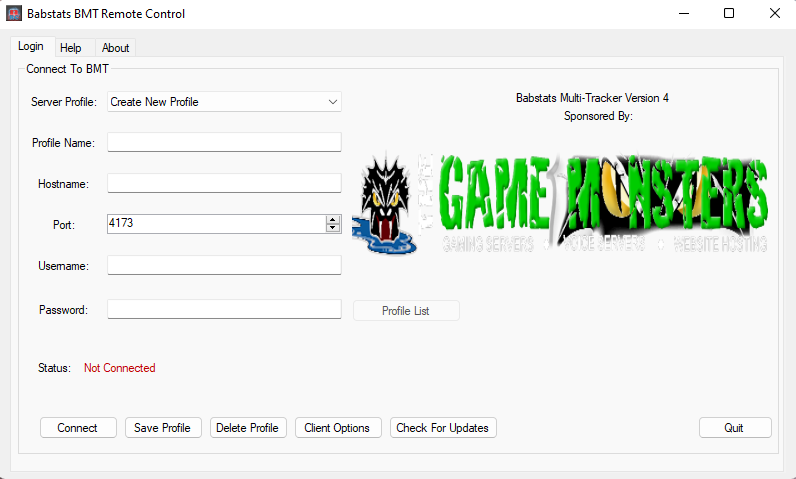Open the About tab
Viewport: 796px width, 479px height.
coord(115,48)
